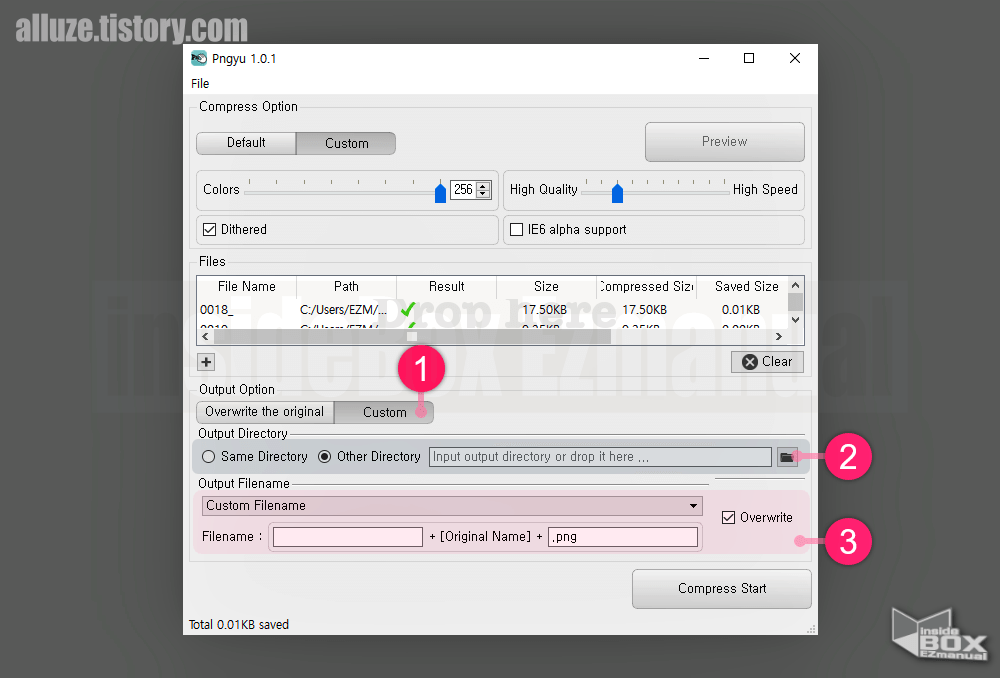
Task: Click the green check result for 0018_
Action: tap(408, 310)
